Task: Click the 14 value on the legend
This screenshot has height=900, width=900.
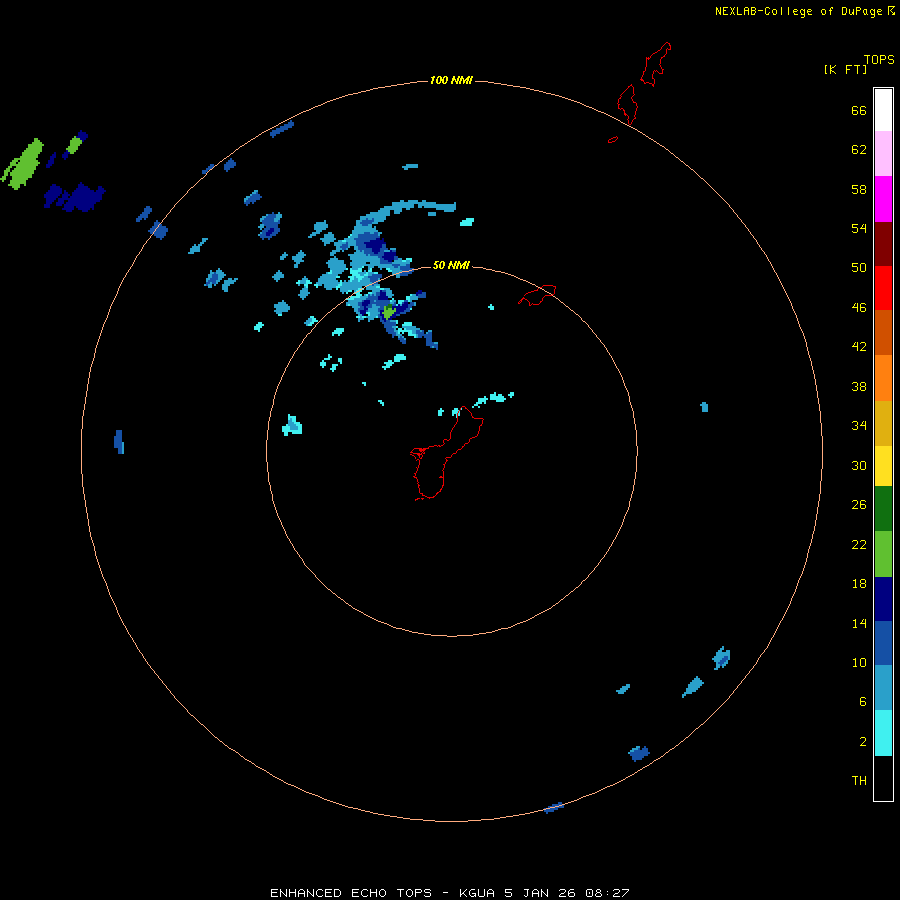Action: (859, 623)
